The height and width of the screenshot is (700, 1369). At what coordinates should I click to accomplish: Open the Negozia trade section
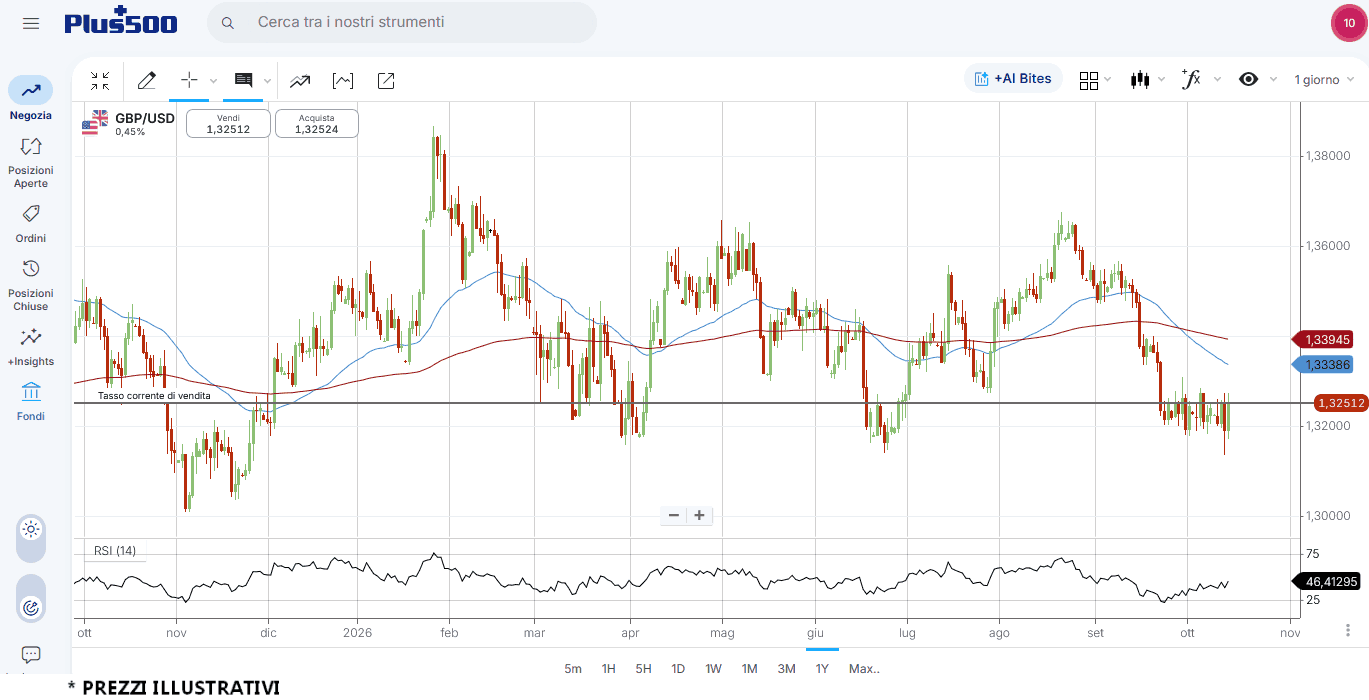pyautogui.click(x=31, y=98)
